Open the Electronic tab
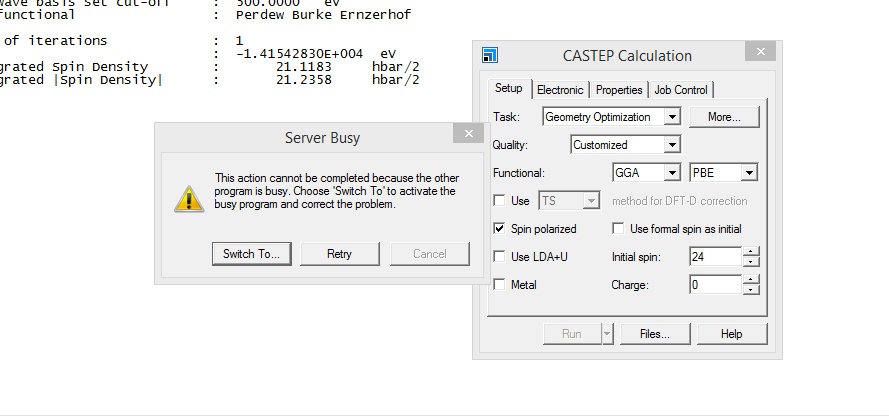889x417 pixels. (560, 90)
